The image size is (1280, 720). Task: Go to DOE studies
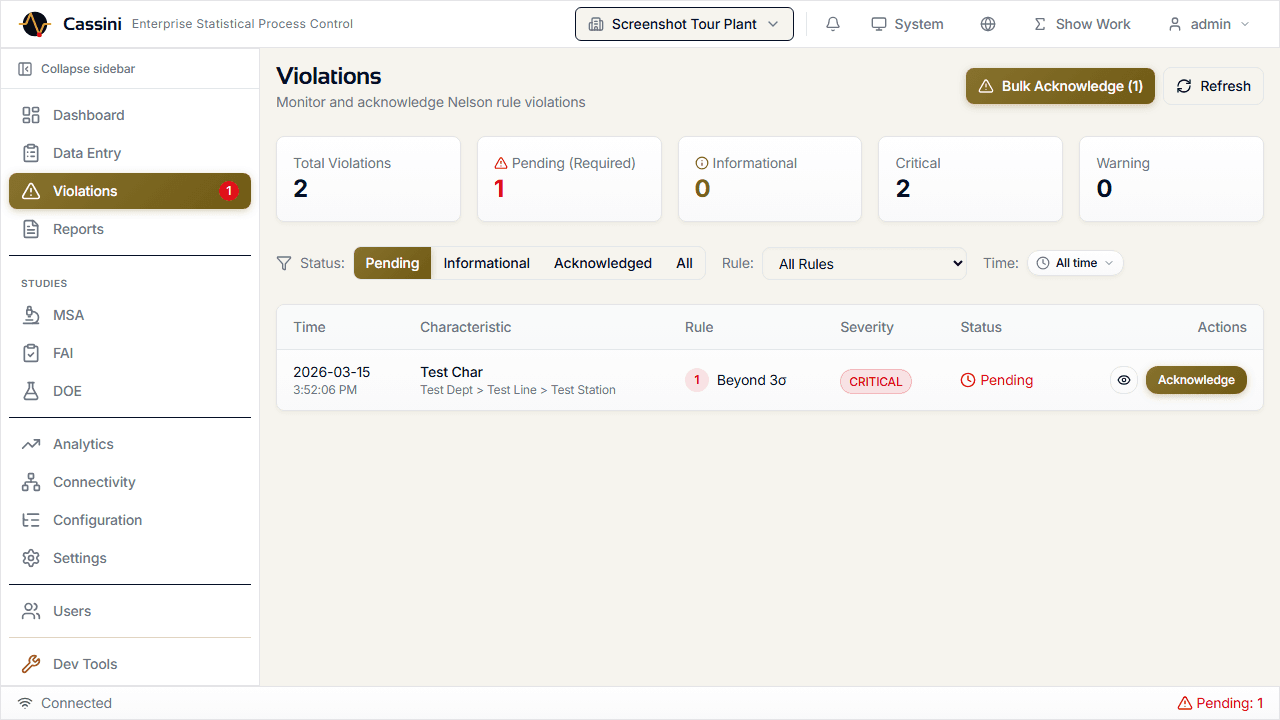[x=67, y=391]
